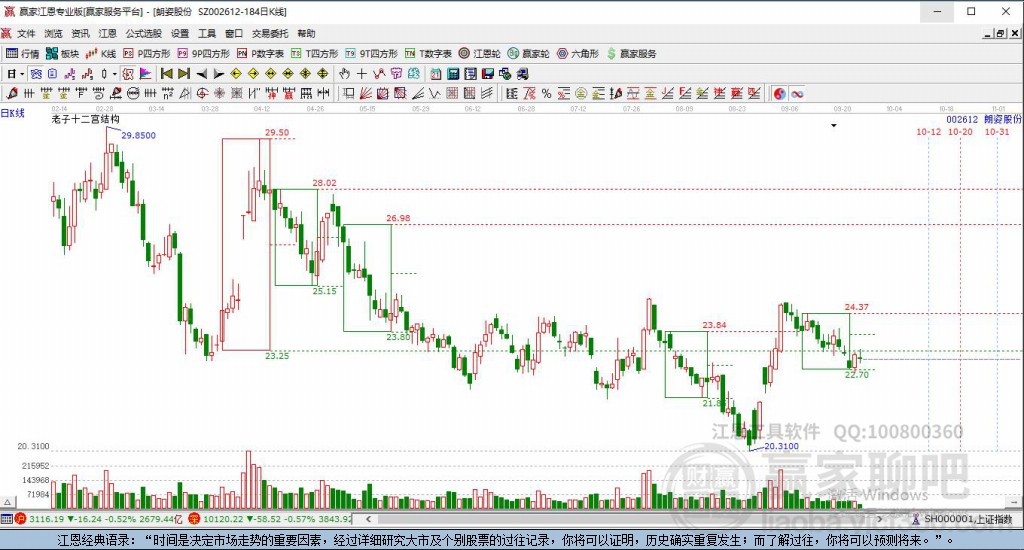The height and width of the screenshot is (550, 1024).
Task: Click the black right arrow to step forward
Action: coord(219,74)
